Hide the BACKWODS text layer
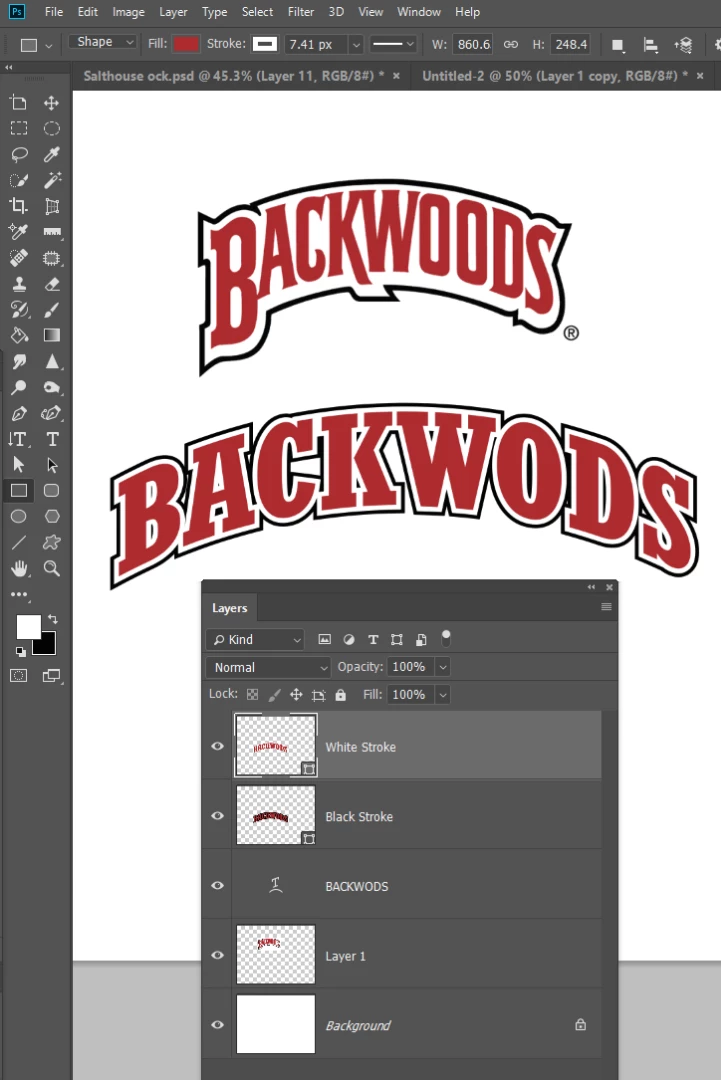The image size is (721, 1080). (x=218, y=885)
